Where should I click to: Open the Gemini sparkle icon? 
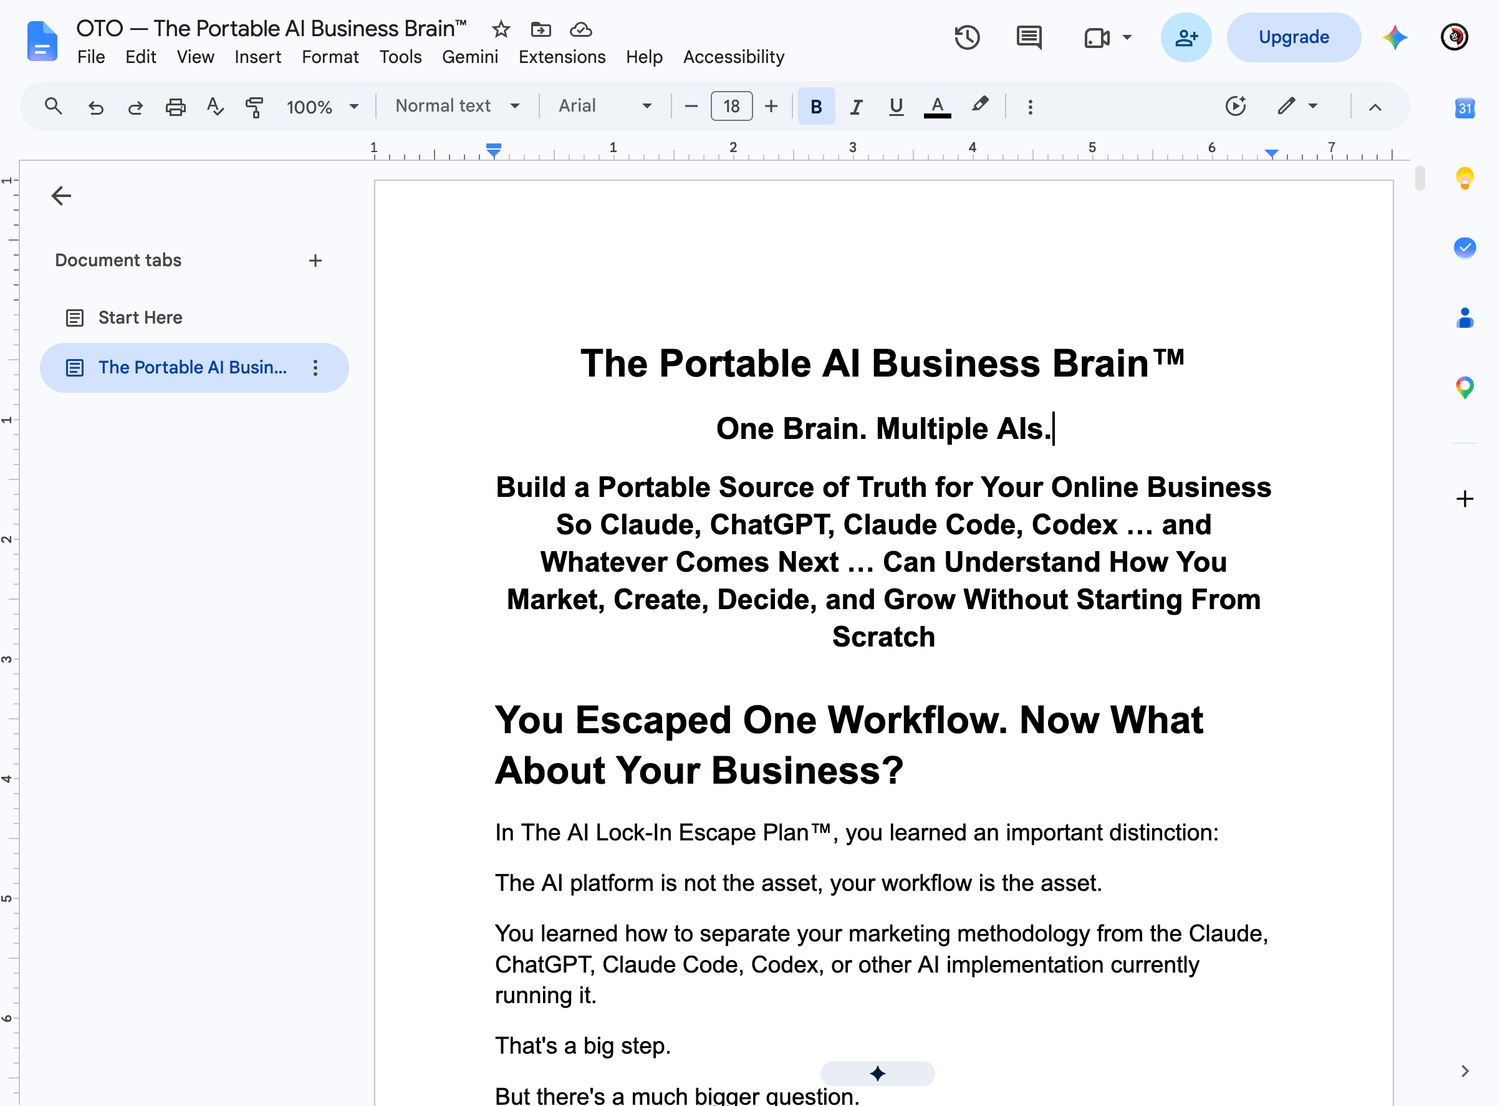click(x=1395, y=38)
